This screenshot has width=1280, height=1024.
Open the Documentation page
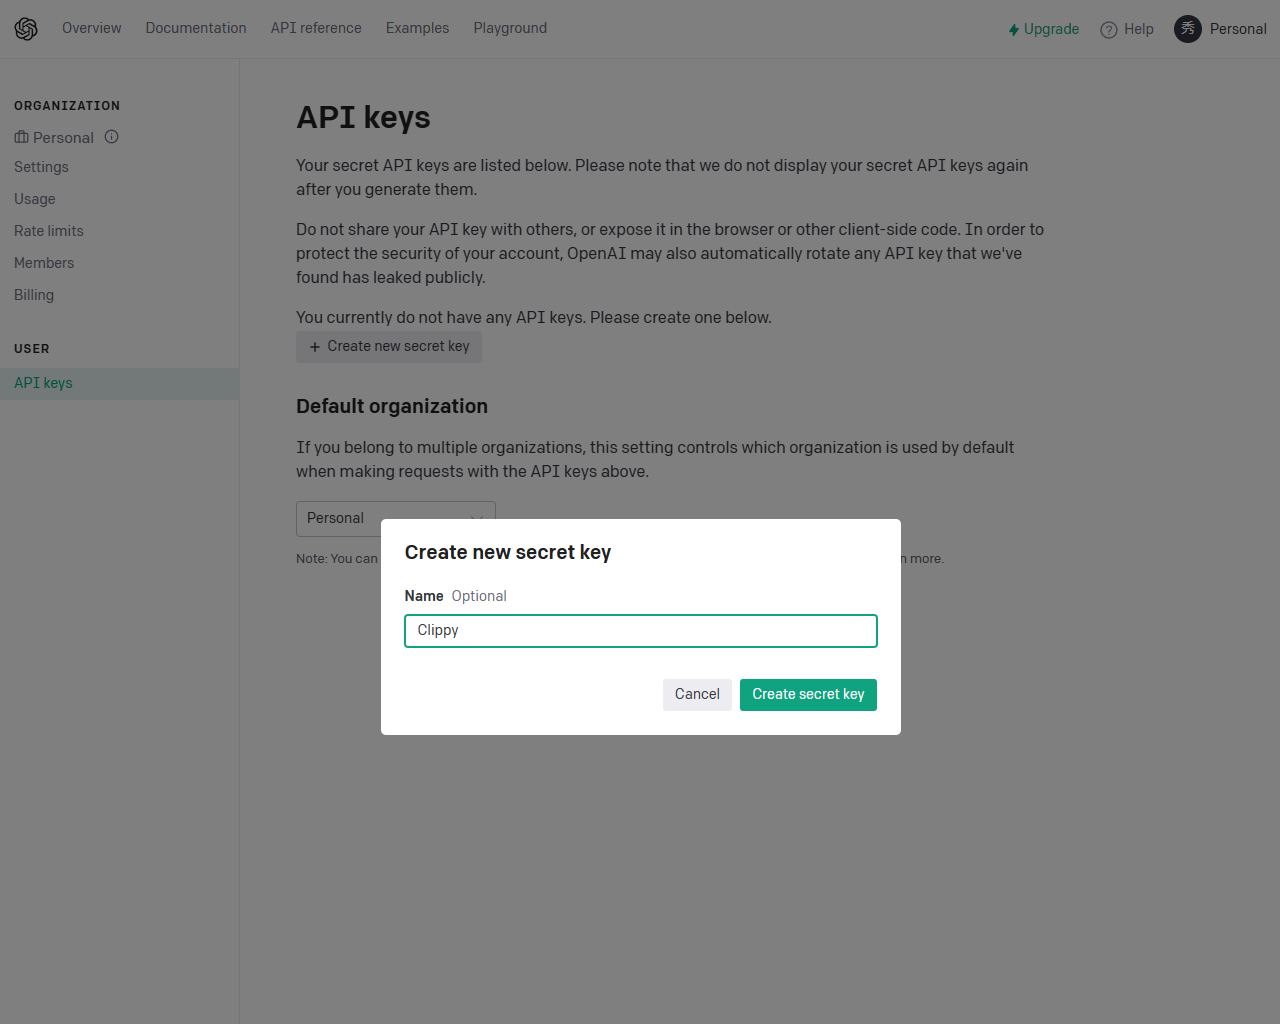[196, 28]
